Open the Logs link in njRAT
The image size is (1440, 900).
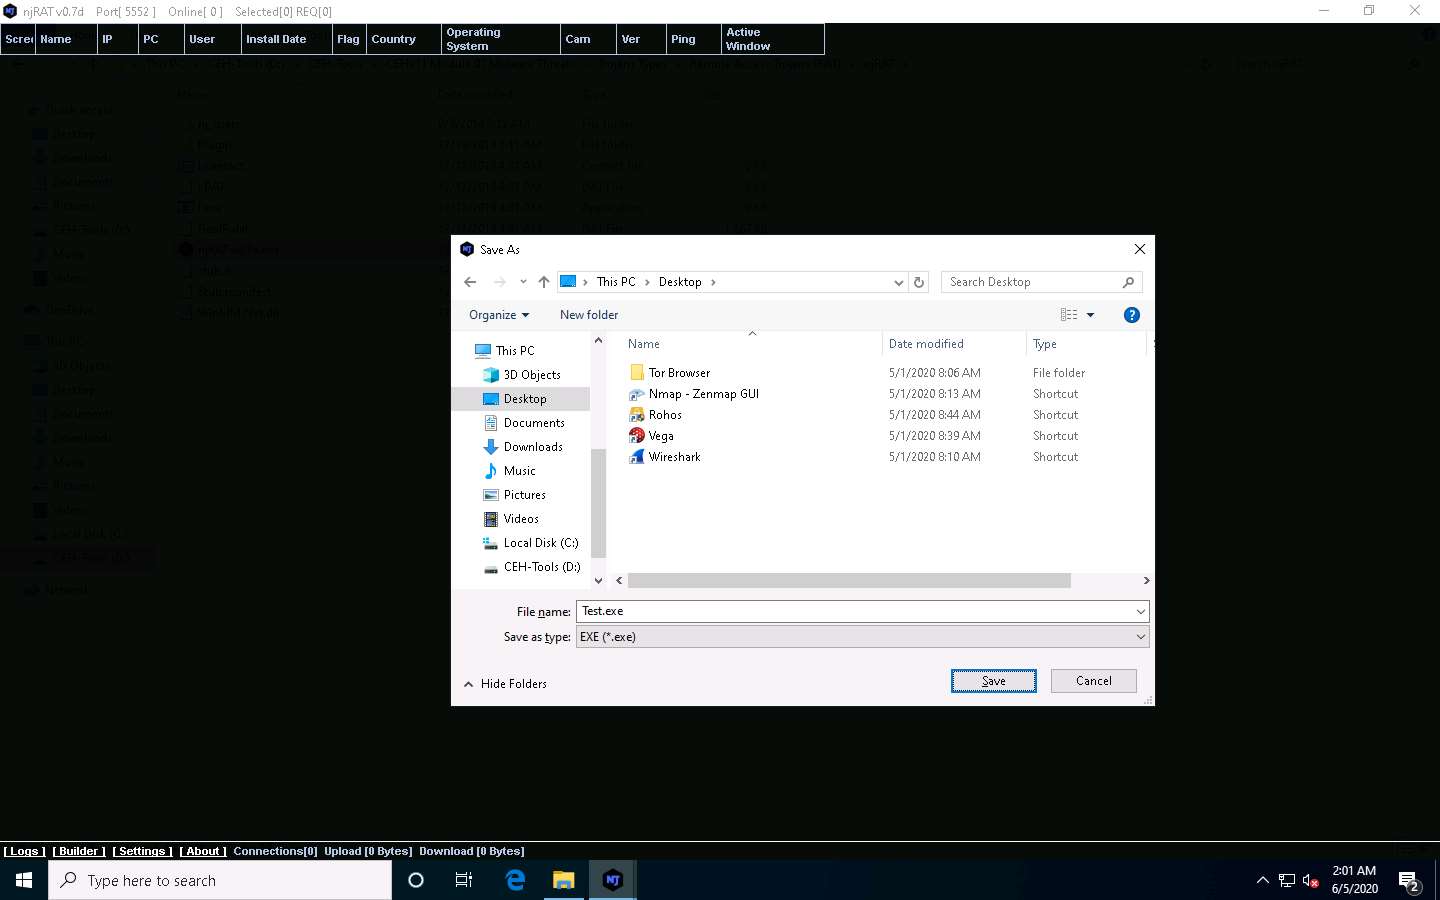(x=24, y=851)
